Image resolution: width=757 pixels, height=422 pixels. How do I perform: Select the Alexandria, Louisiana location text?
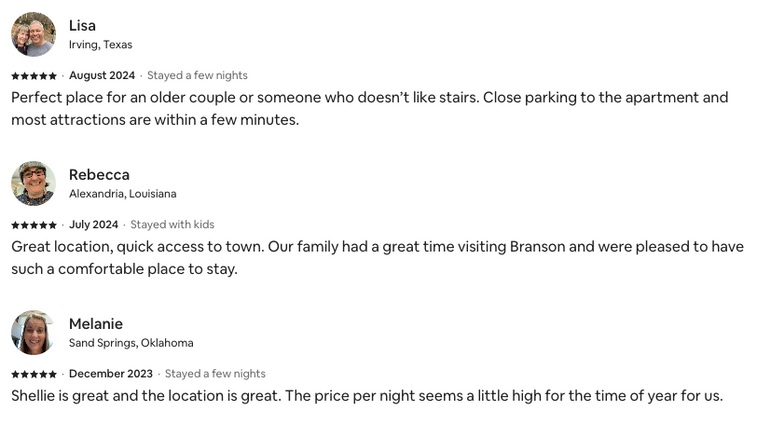pos(122,194)
